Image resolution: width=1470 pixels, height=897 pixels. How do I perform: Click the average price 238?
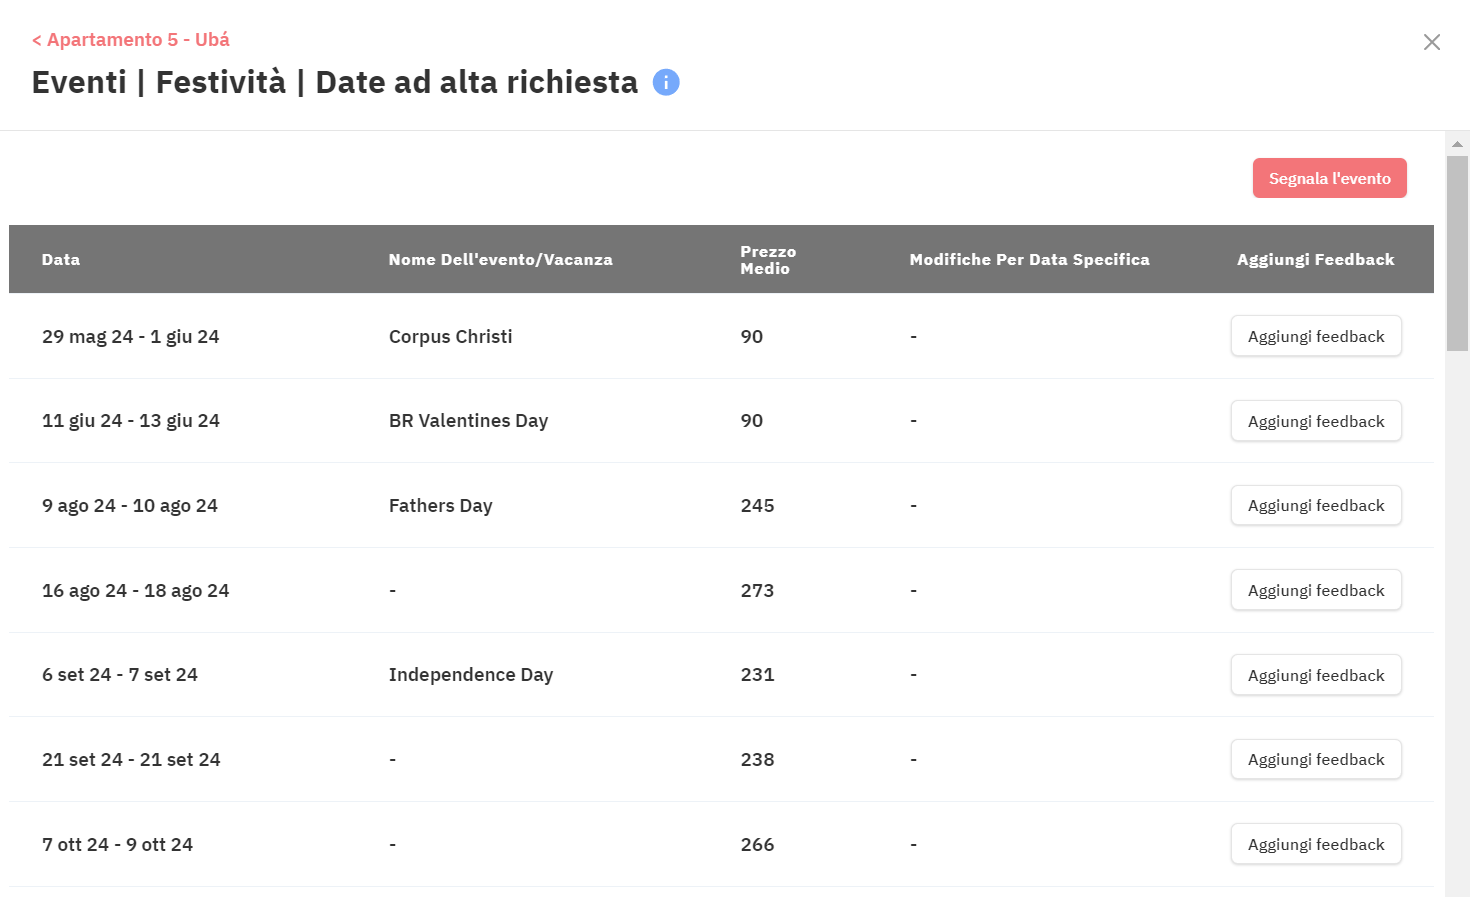(x=758, y=760)
